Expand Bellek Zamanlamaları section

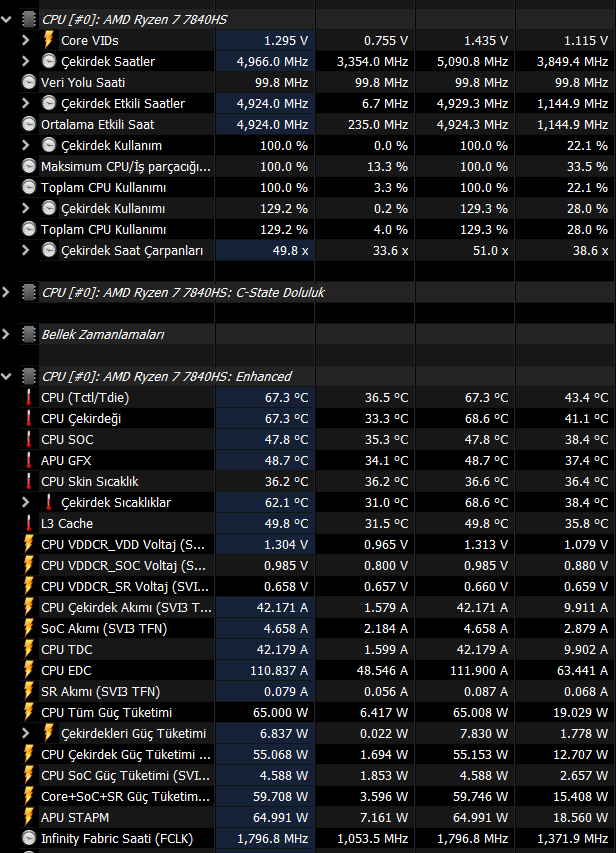coord(6,334)
